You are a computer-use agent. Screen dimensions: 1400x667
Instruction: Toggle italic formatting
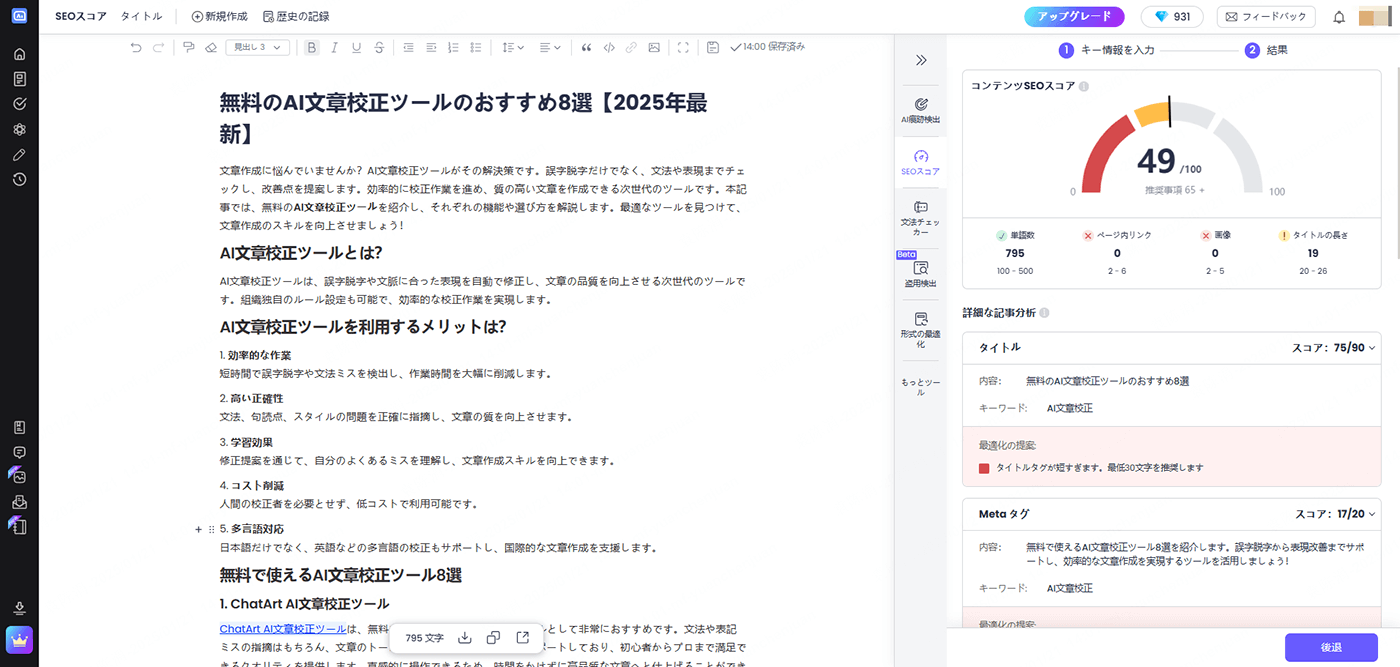334,47
